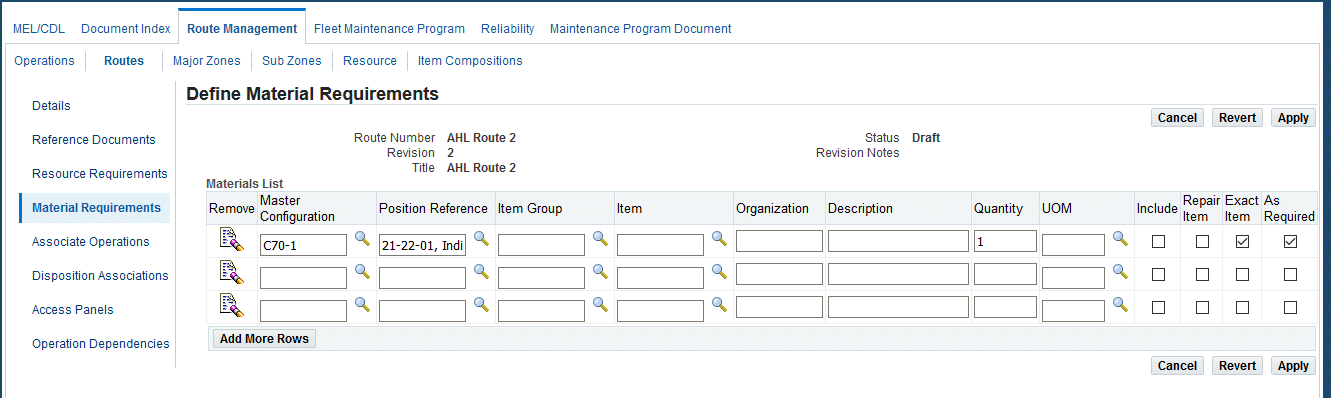Go to Resource Requirements page
The height and width of the screenshot is (398, 1331).
tap(100, 174)
